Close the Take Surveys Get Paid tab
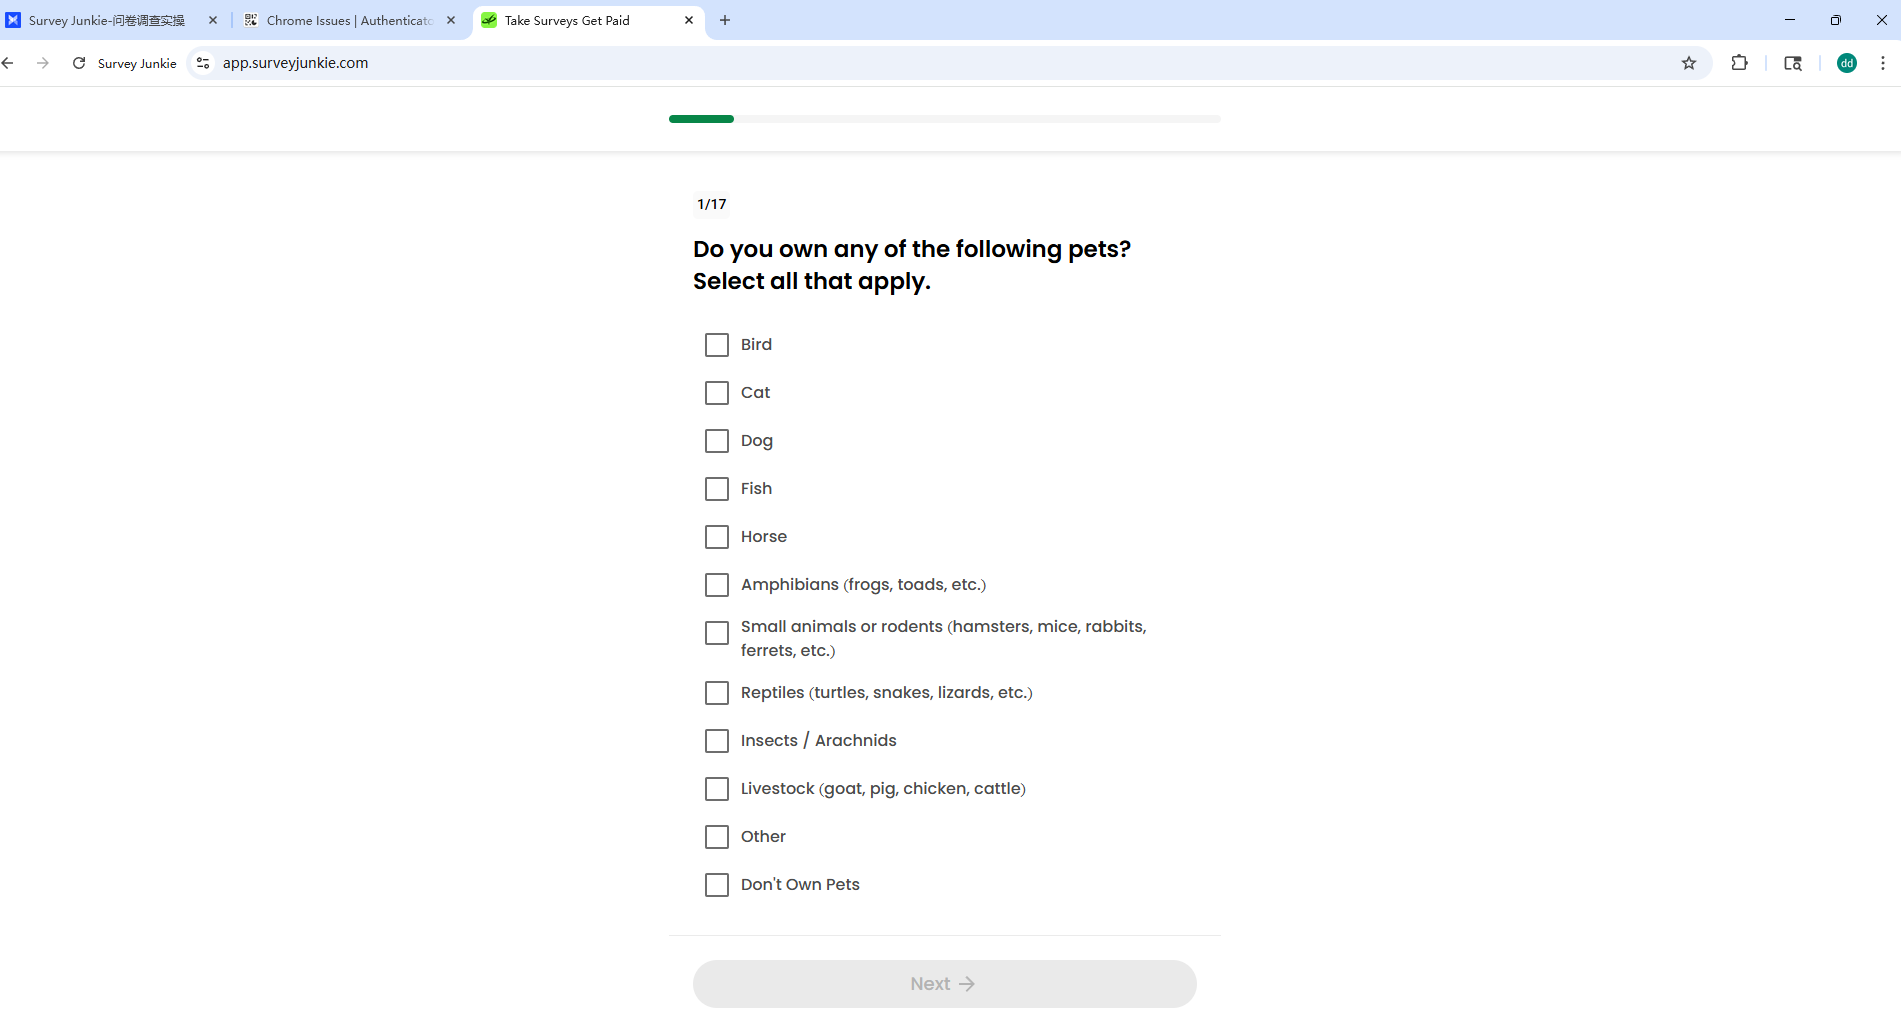This screenshot has width=1901, height=1020. (x=689, y=20)
